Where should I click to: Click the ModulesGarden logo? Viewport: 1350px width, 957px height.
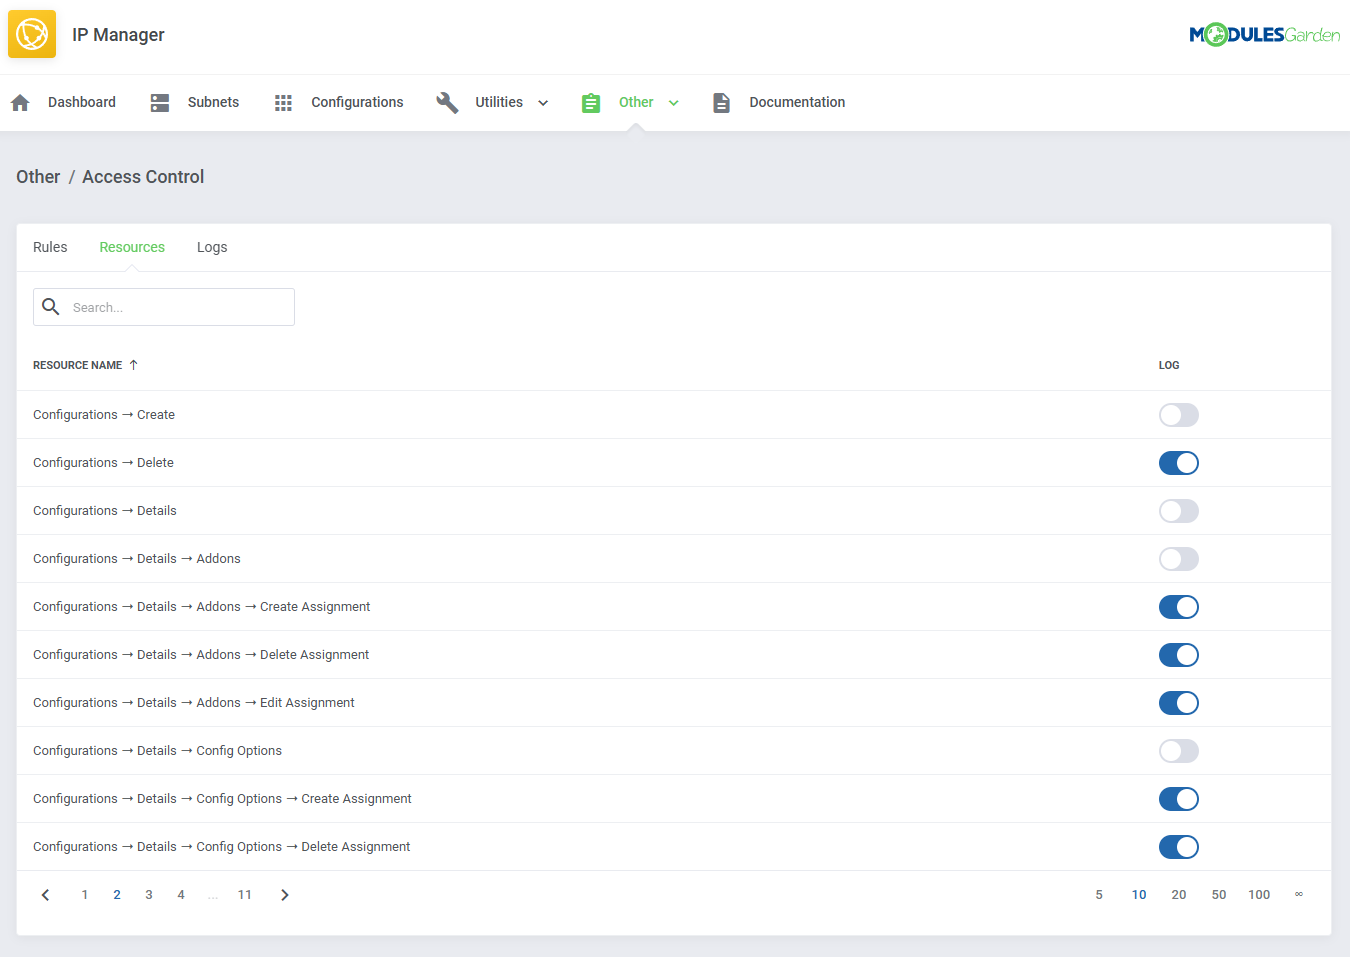(1265, 33)
